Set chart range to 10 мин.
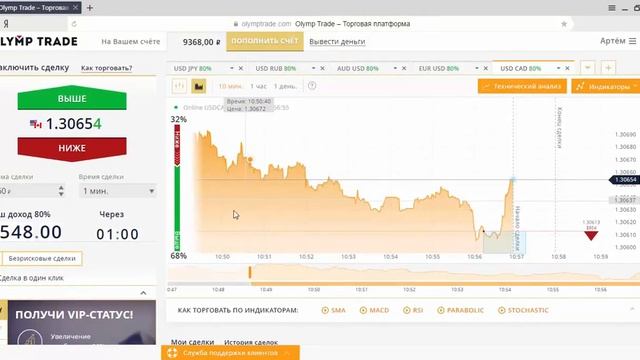640x360 pixels. coord(231,86)
